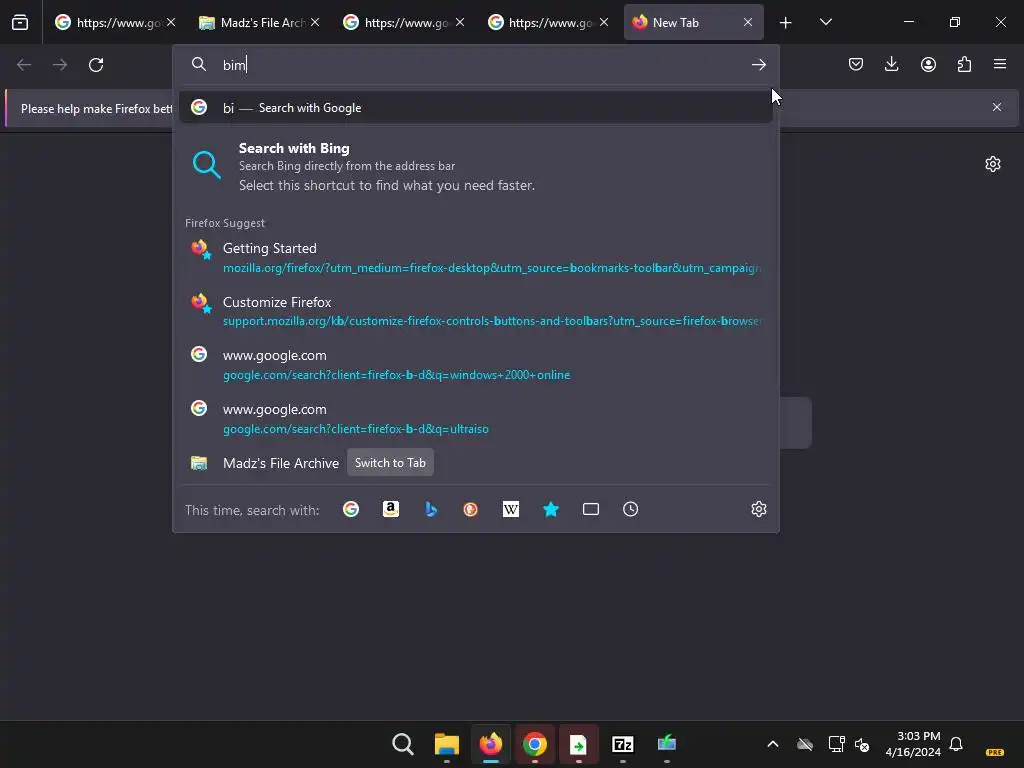Viewport: 1024px width, 768px height.
Task: Search this time with Wikipedia
Action: [x=511, y=509]
